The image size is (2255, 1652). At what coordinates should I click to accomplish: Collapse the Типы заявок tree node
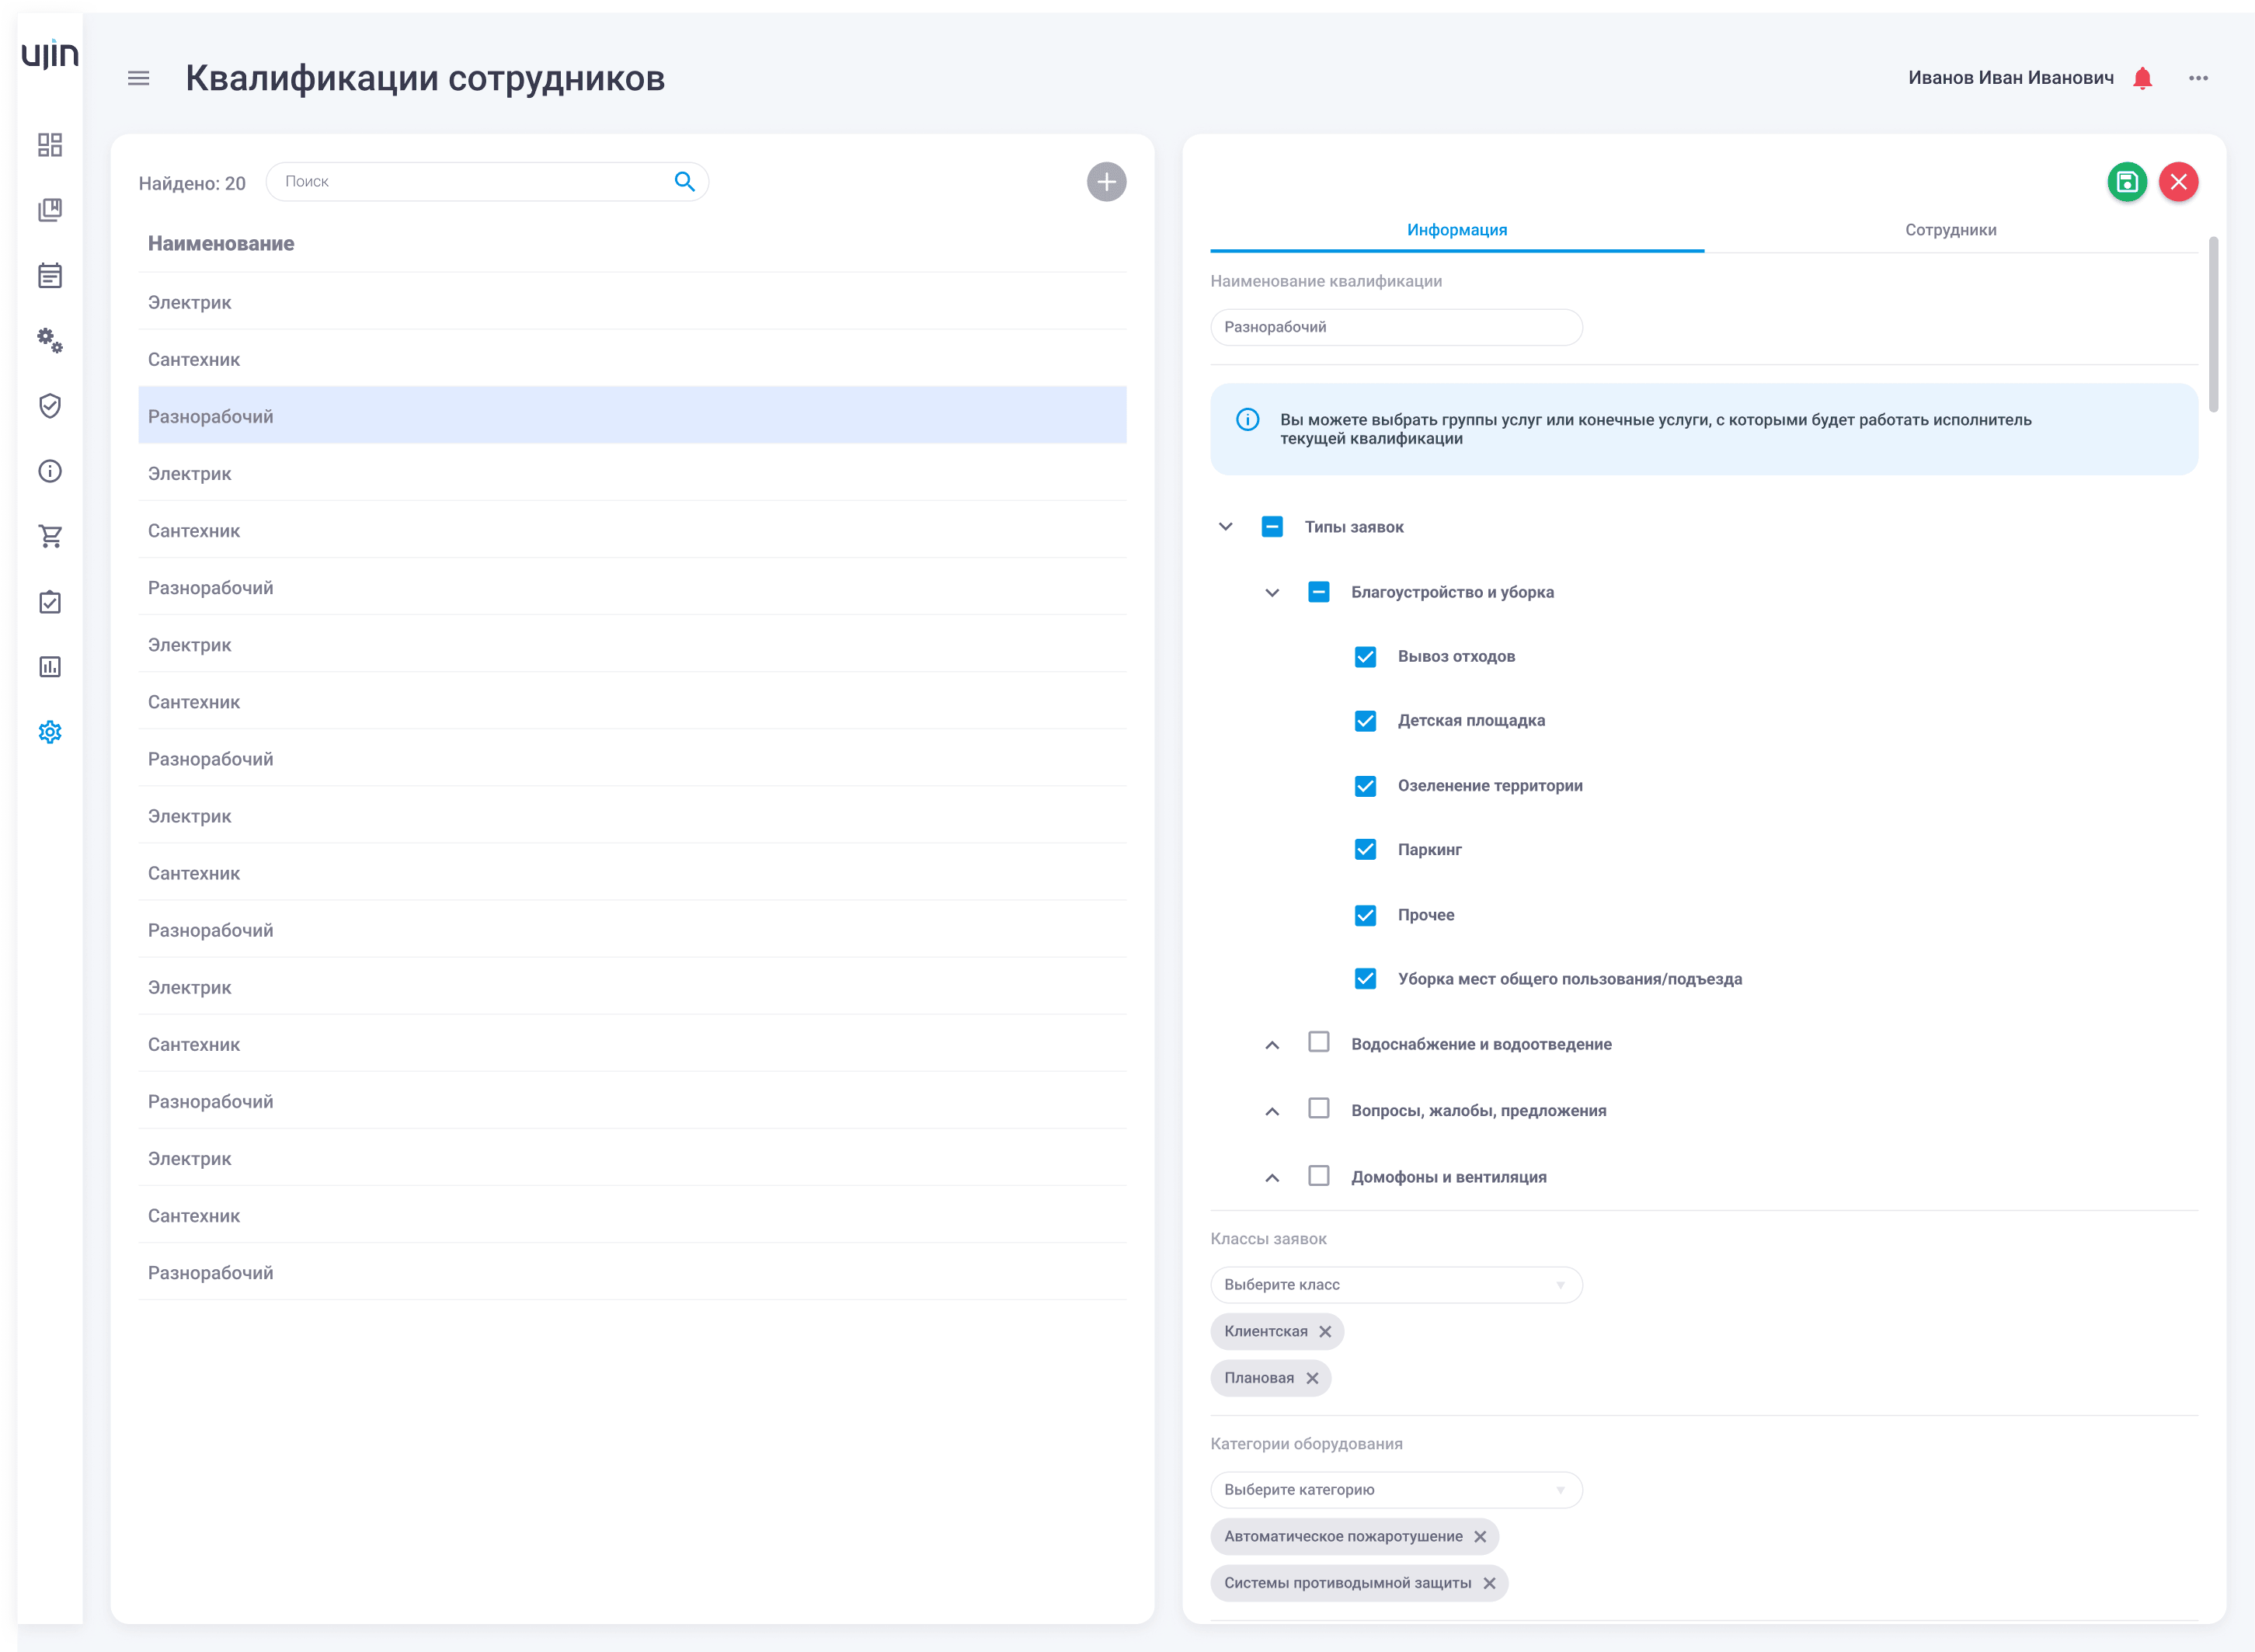point(1225,527)
